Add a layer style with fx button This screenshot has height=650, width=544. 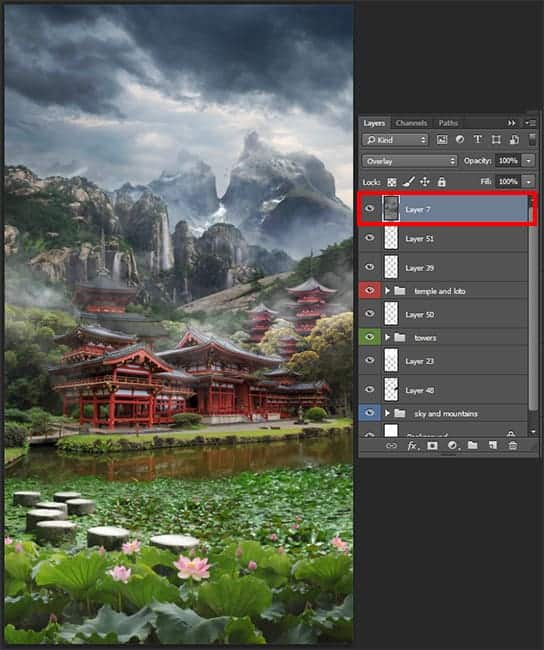click(412, 446)
